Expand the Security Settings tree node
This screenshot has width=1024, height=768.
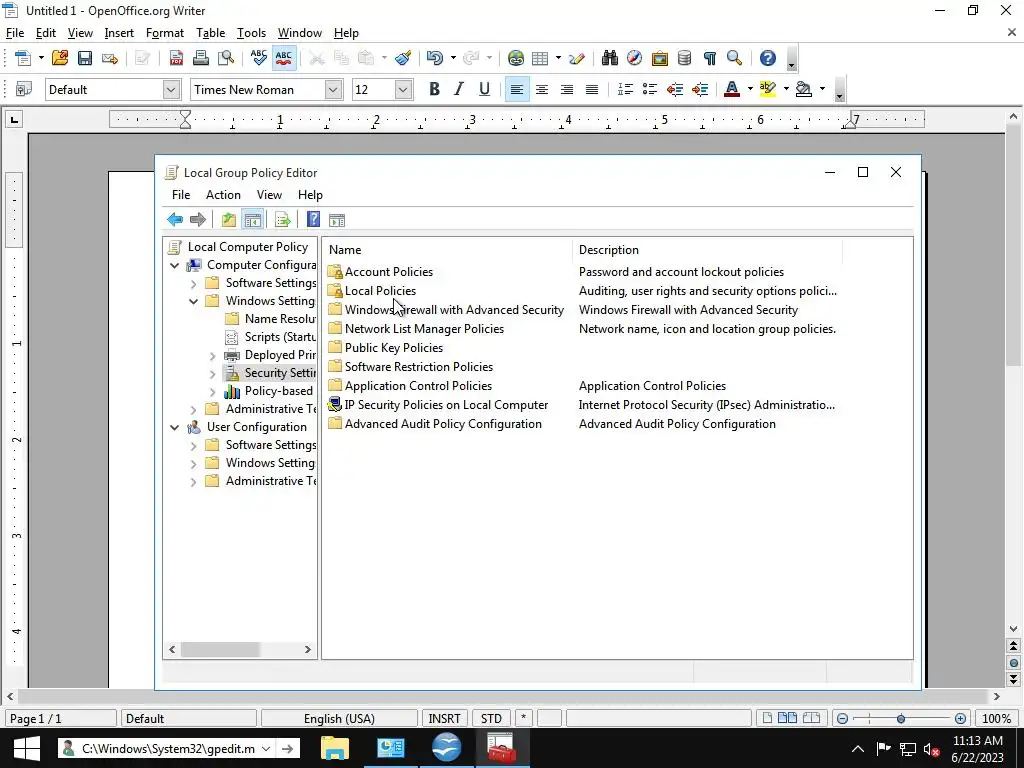pos(212,374)
